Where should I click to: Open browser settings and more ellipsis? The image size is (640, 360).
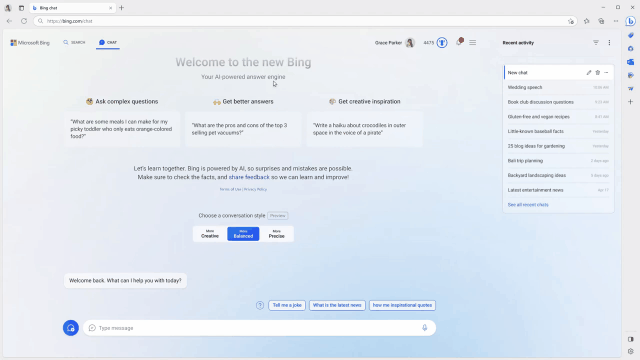click(x=616, y=21)
